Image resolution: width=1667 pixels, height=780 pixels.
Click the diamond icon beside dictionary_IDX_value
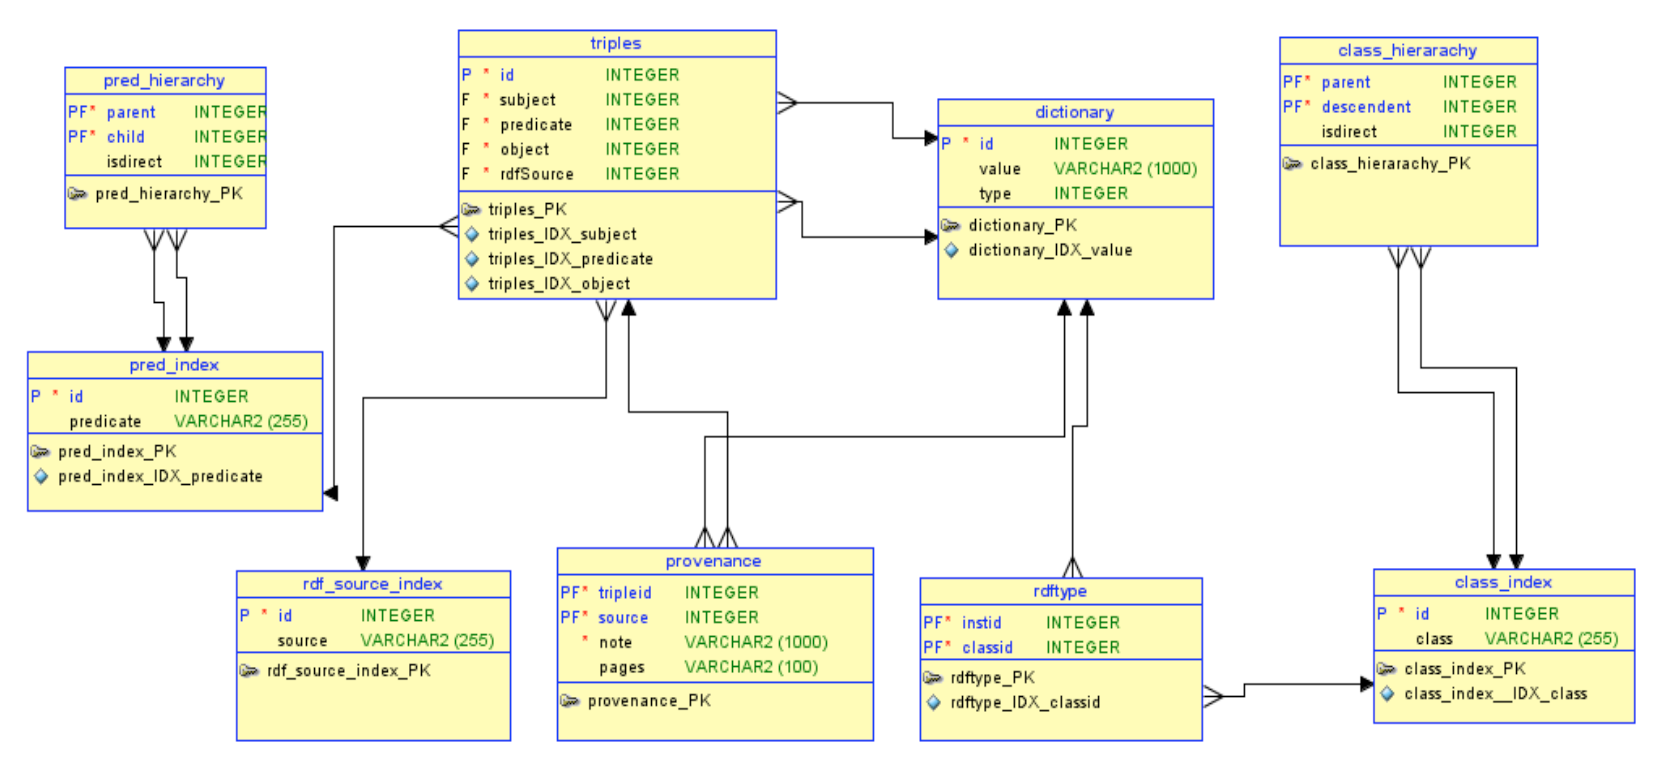tap(951, 250)
